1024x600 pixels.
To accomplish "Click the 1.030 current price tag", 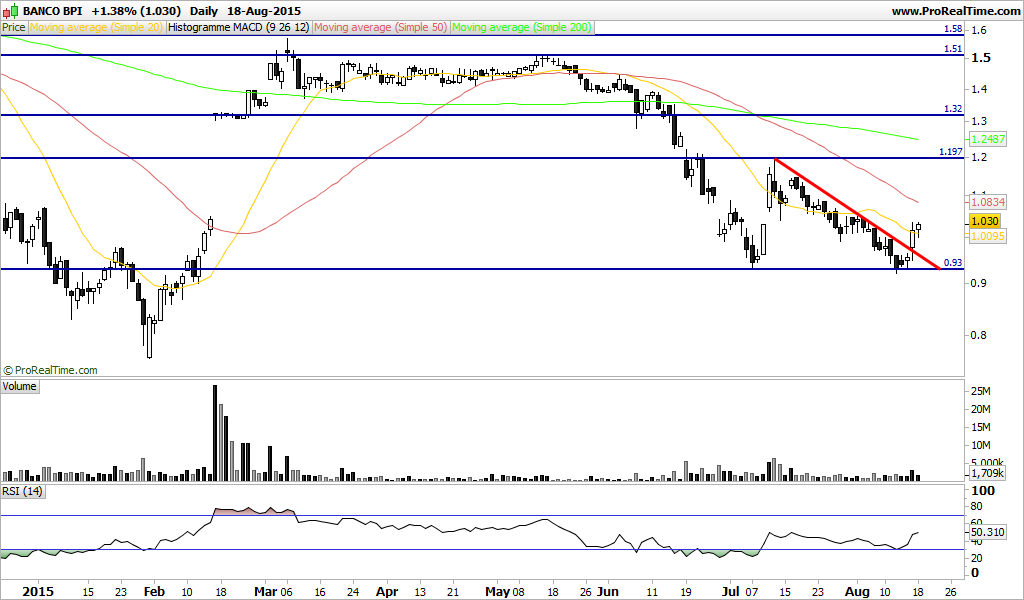I will click(x=985, y=221).
